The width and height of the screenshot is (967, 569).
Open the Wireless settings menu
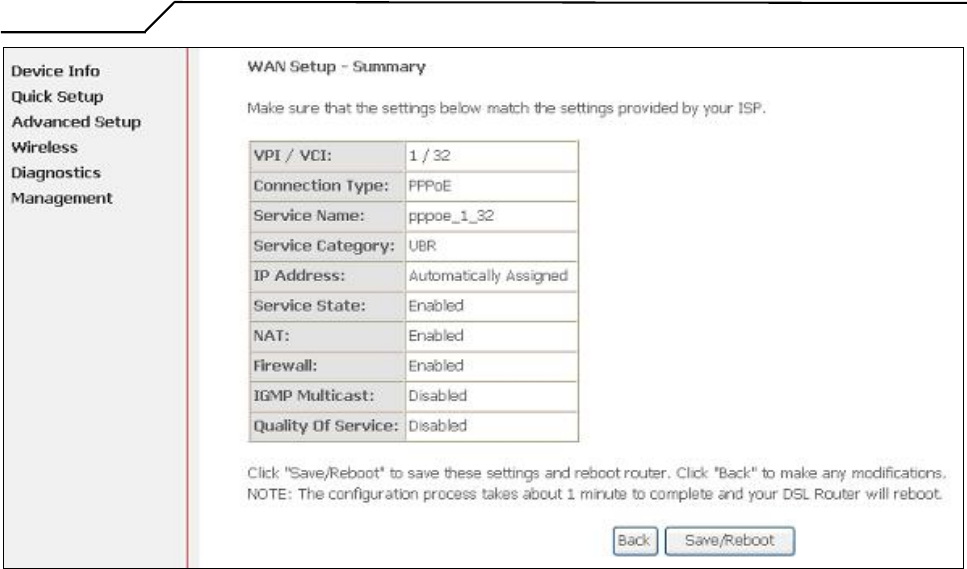(x=44, y=147)
